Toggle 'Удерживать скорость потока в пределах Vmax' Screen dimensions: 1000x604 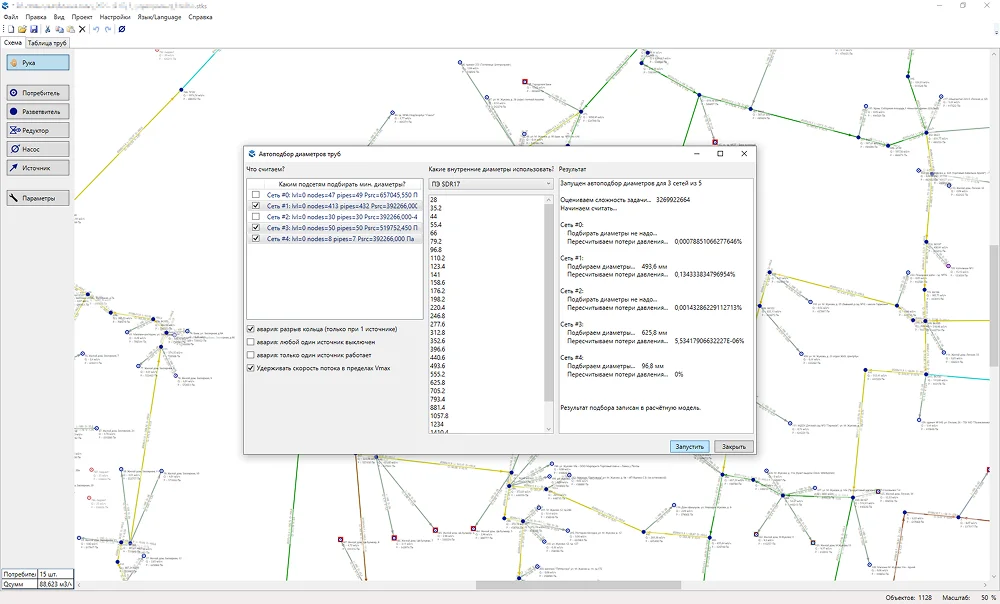(250, 368)
